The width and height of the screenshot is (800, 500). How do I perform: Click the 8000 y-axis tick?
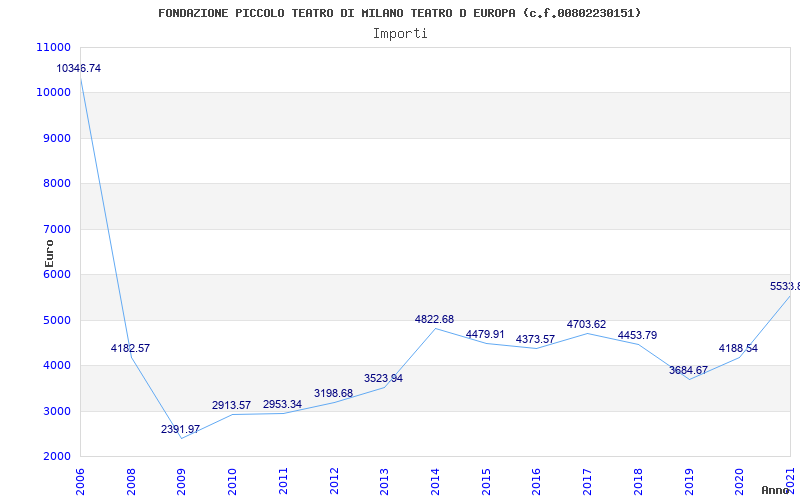tap(55, 184)
